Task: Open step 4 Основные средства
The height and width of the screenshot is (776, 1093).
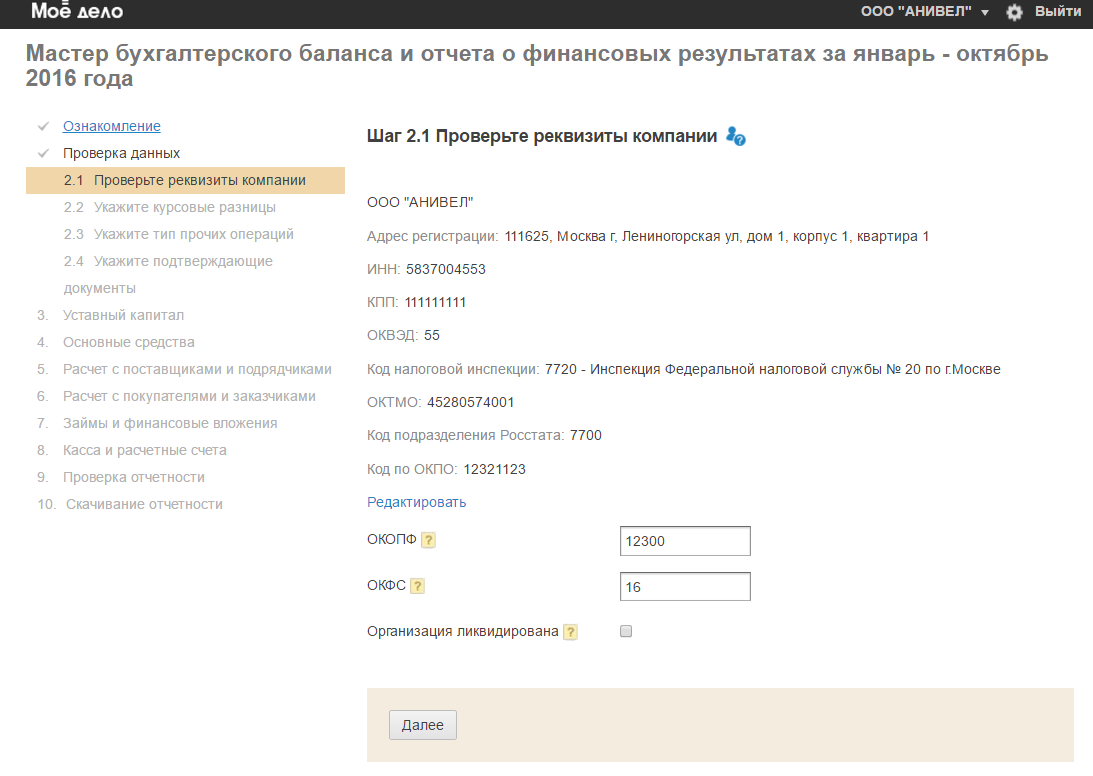Action: 129,342
